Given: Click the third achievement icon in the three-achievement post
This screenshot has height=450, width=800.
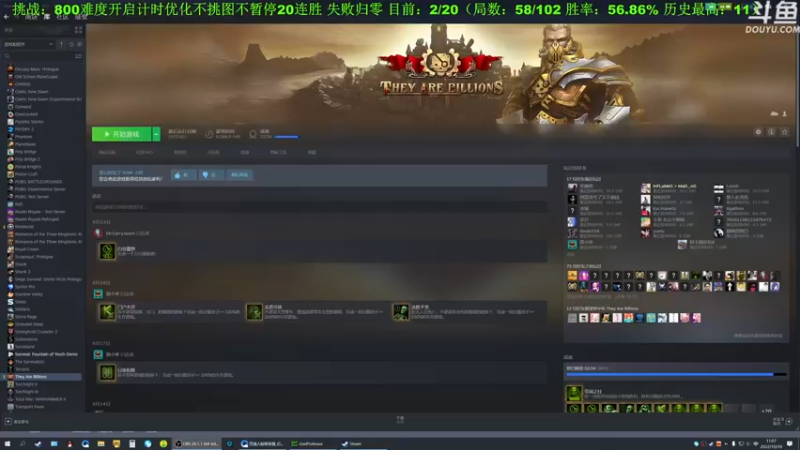Looking at the screenshot, I should (401, 312).
